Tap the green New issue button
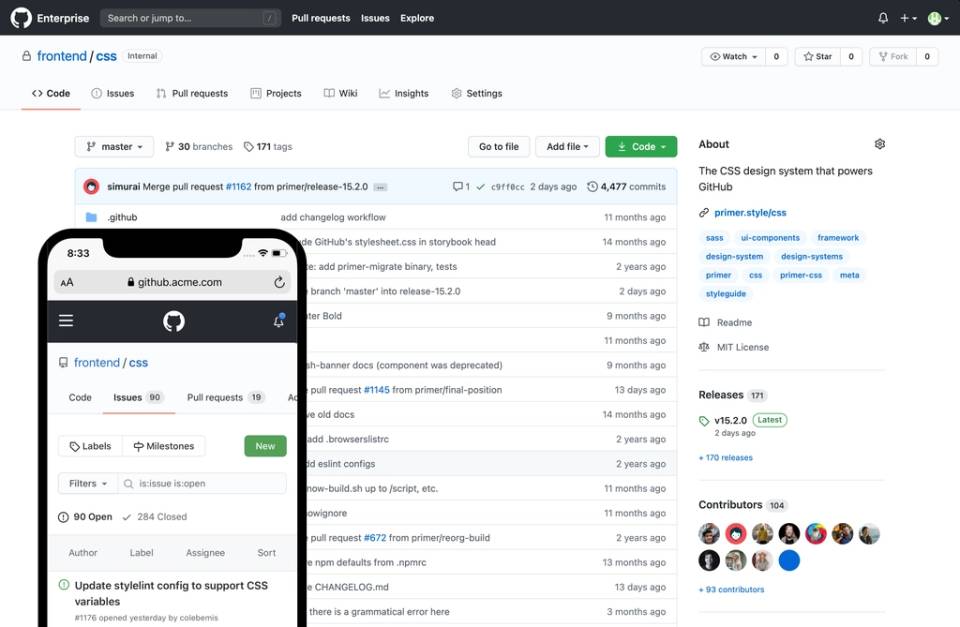The height and width of the screenshot is (627, 960). pos(265,446)
